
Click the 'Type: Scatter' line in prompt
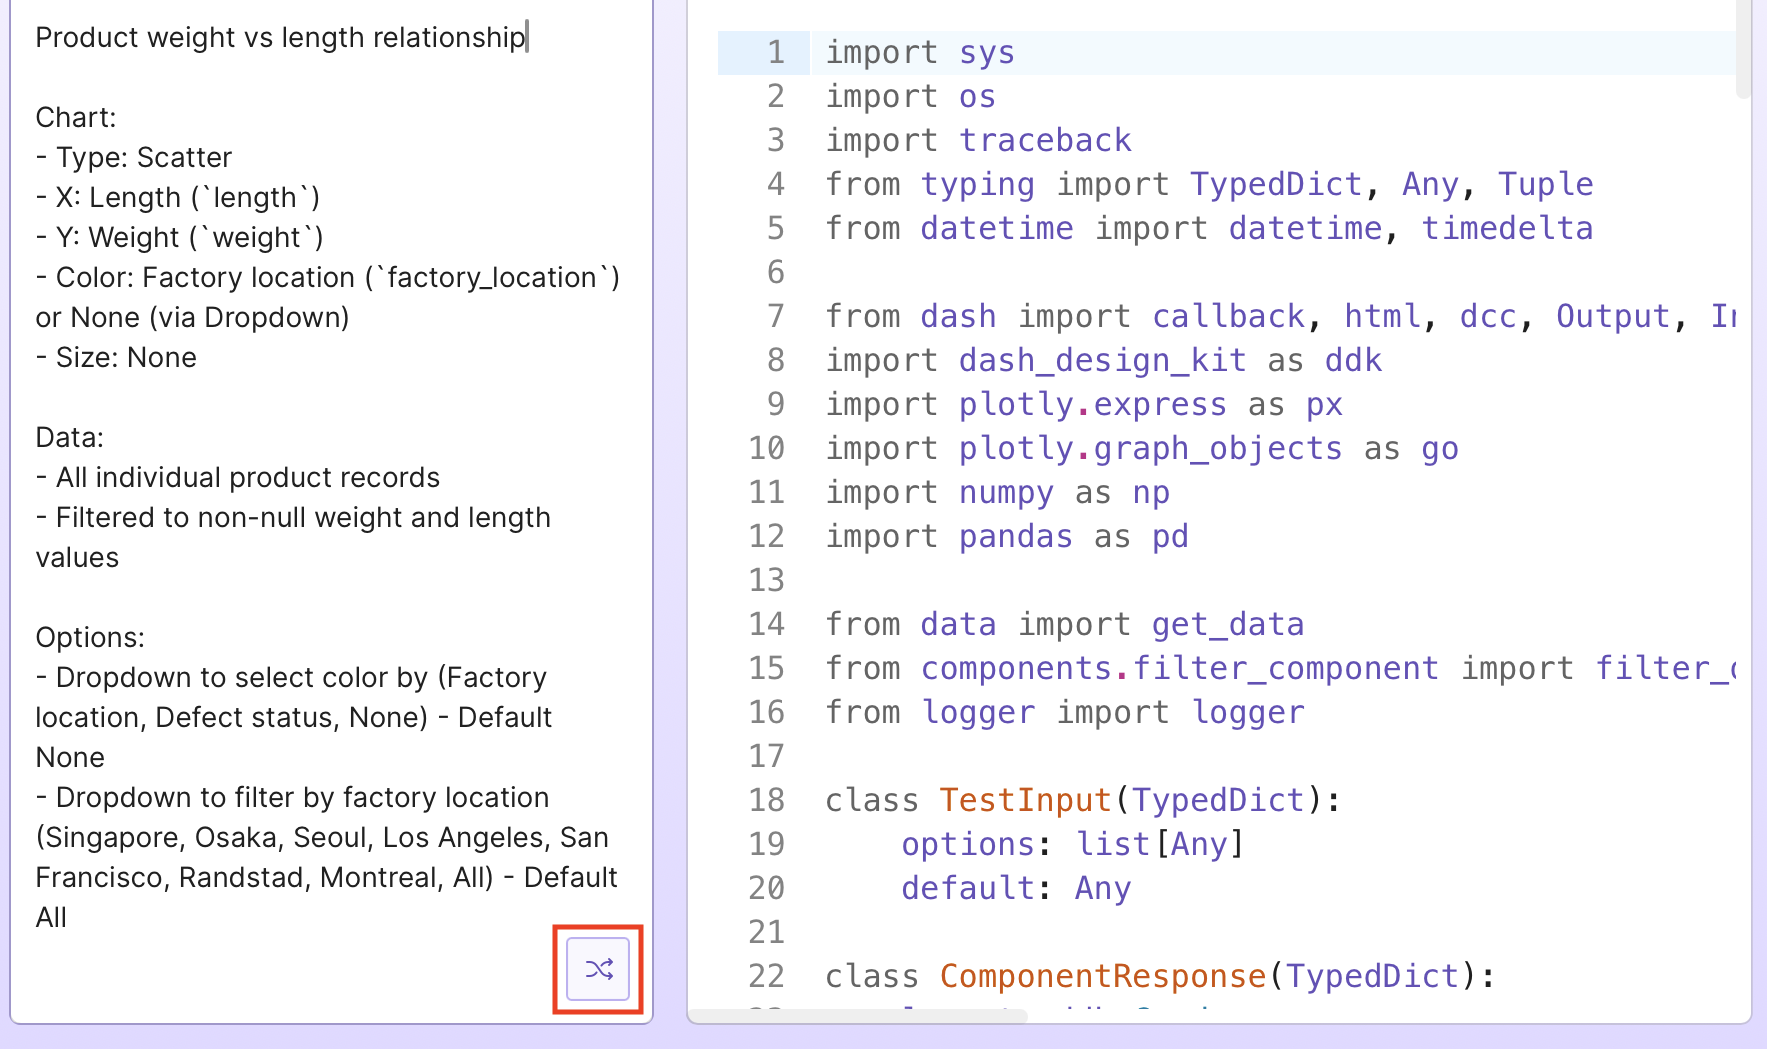(x=143, y=158)
